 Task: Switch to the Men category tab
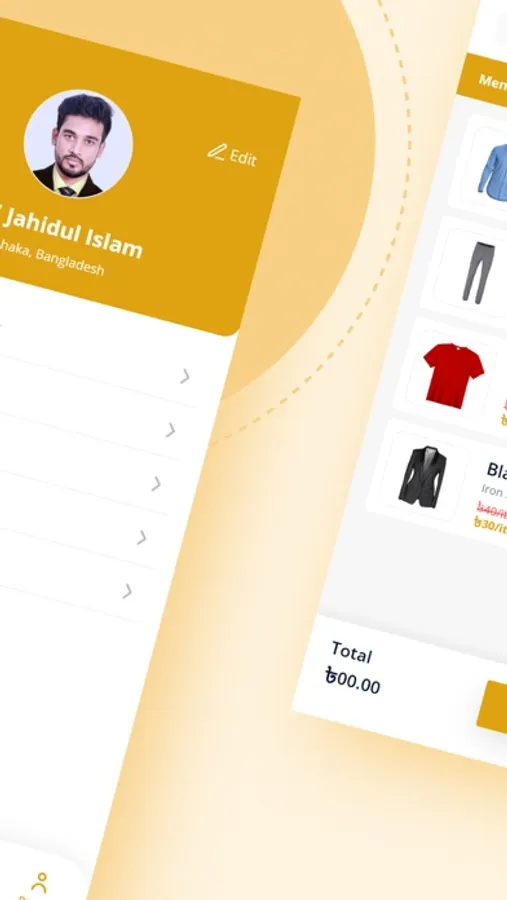493,82
